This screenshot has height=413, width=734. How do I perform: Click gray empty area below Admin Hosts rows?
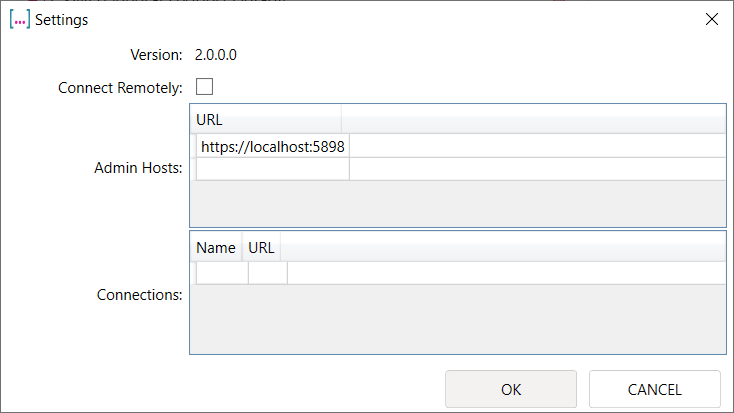(457, 203)
